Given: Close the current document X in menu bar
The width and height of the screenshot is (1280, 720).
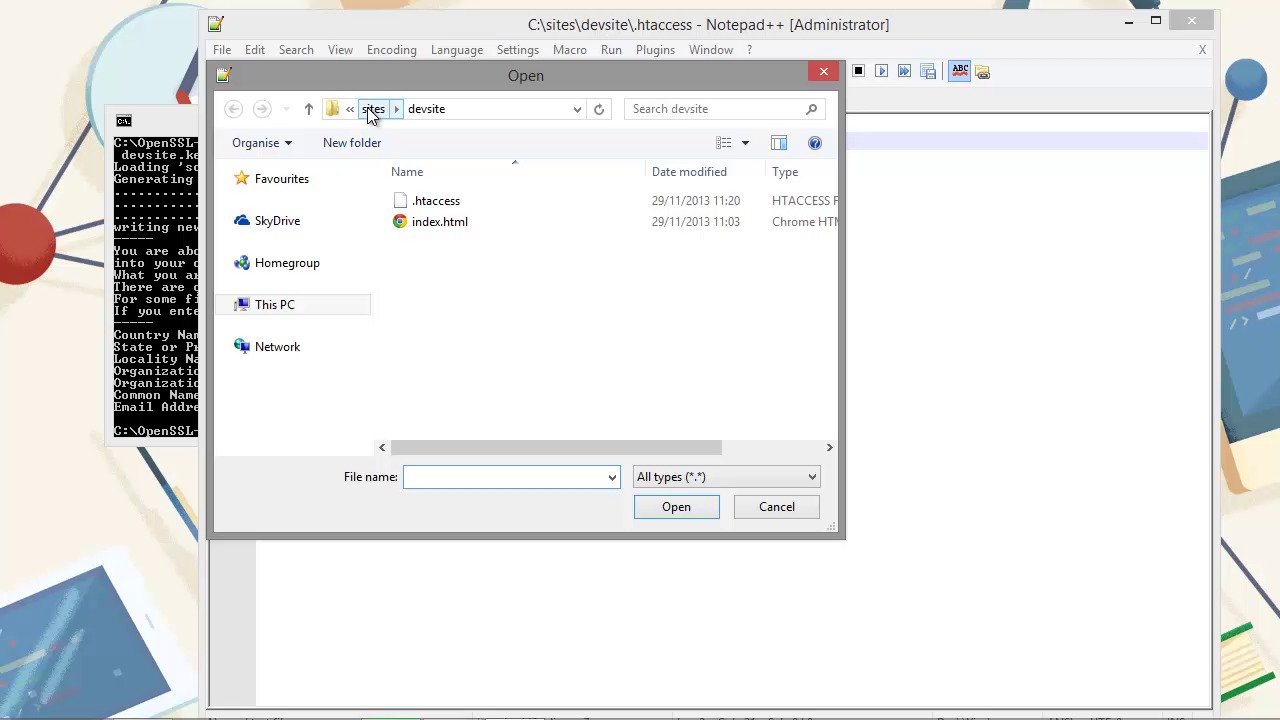Looking at the screenshot, I should [x=1202, y=49].
